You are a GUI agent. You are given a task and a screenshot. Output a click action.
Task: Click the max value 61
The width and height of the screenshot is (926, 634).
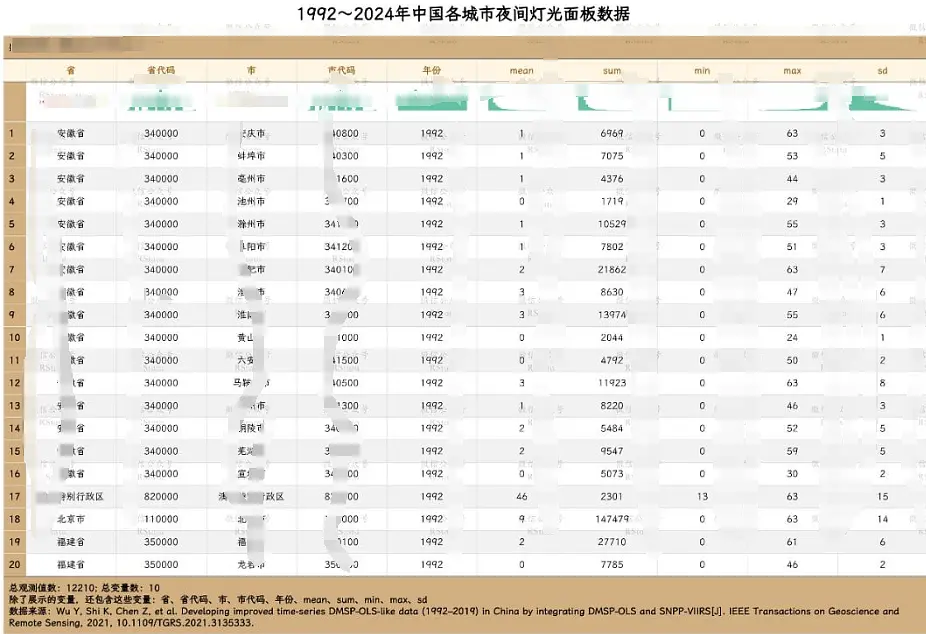[x=792, y=542]
